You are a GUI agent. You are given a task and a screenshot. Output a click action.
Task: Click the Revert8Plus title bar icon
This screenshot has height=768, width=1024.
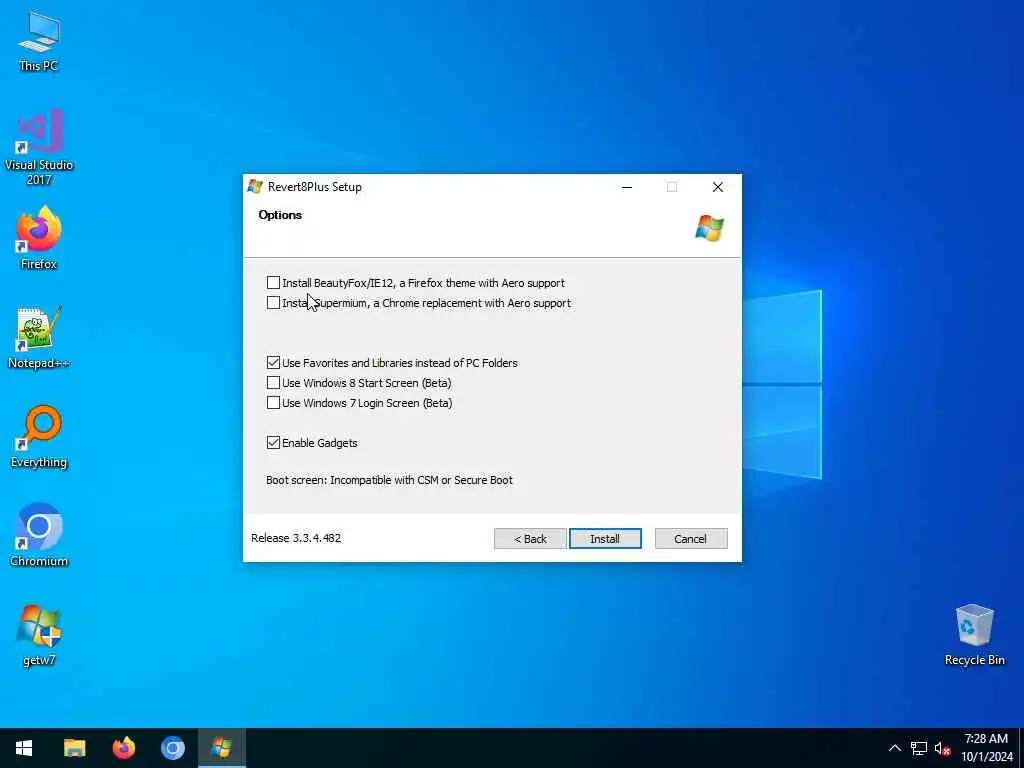[x=255, y=187]
